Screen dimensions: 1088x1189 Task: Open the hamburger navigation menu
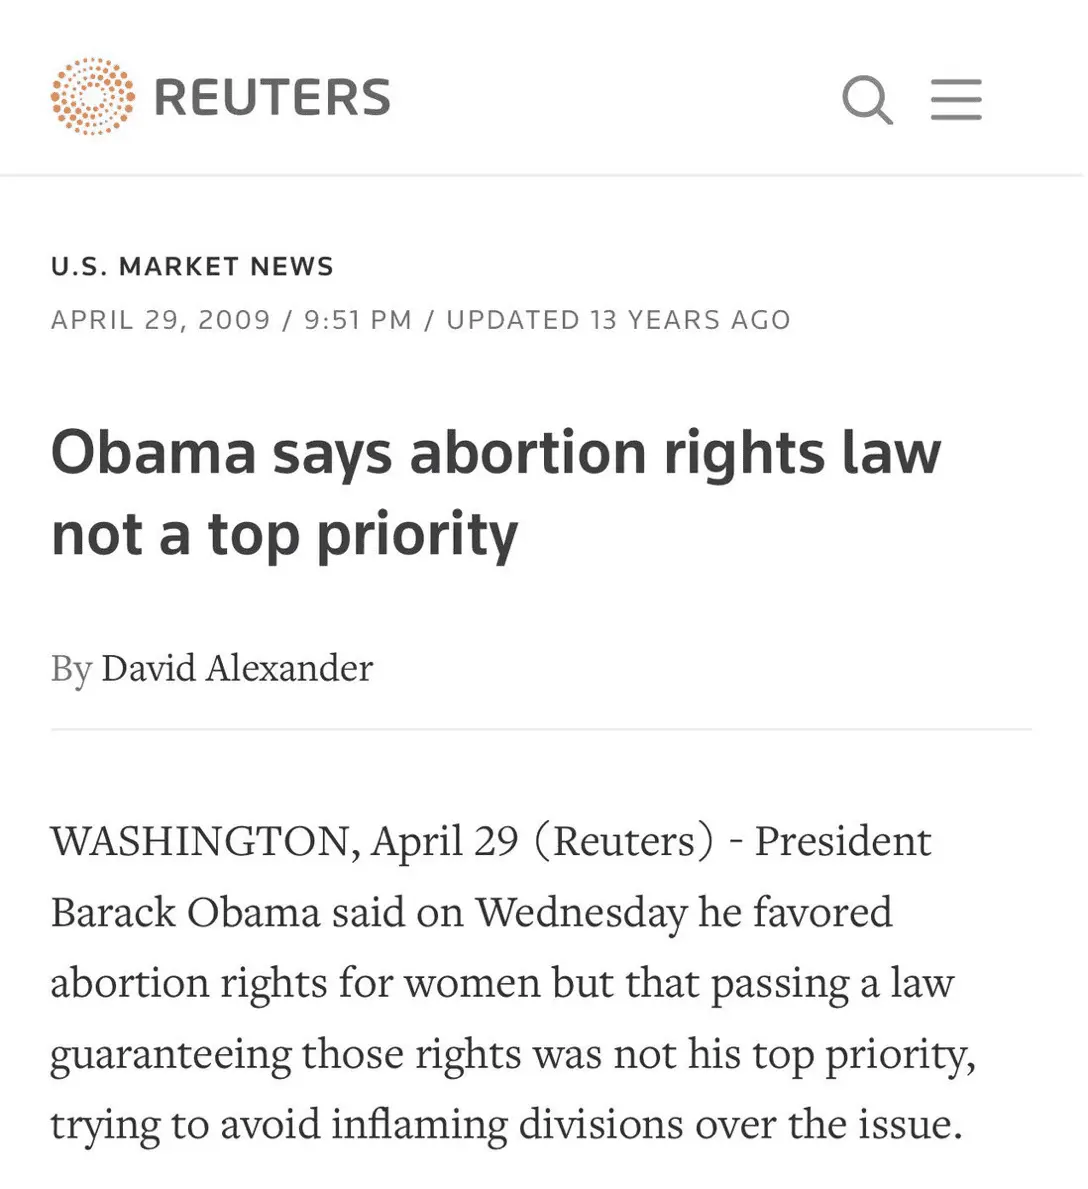click(956, 99)
